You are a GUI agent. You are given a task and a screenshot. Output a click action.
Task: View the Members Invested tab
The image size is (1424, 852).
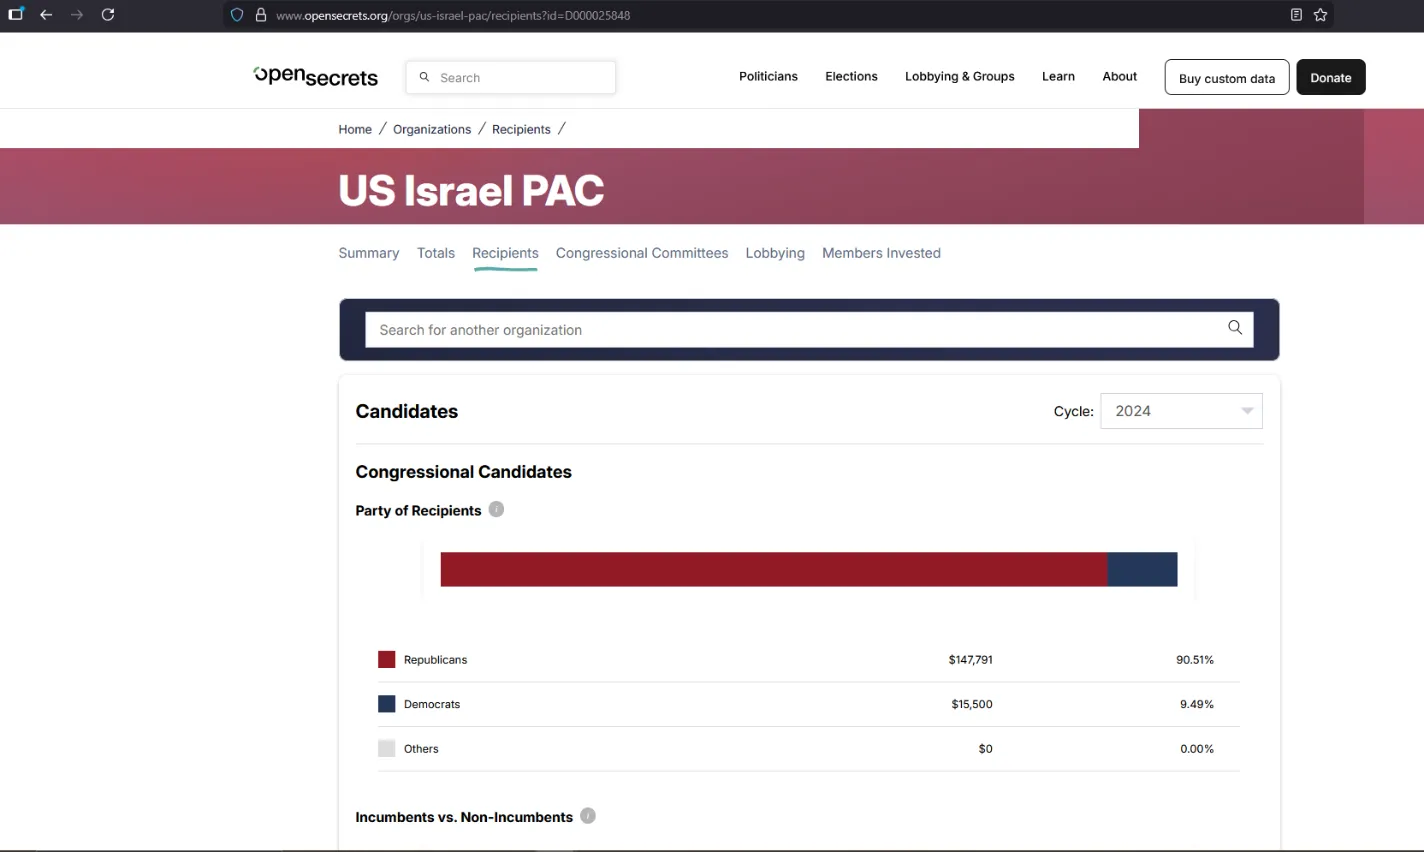coord(881,253)
